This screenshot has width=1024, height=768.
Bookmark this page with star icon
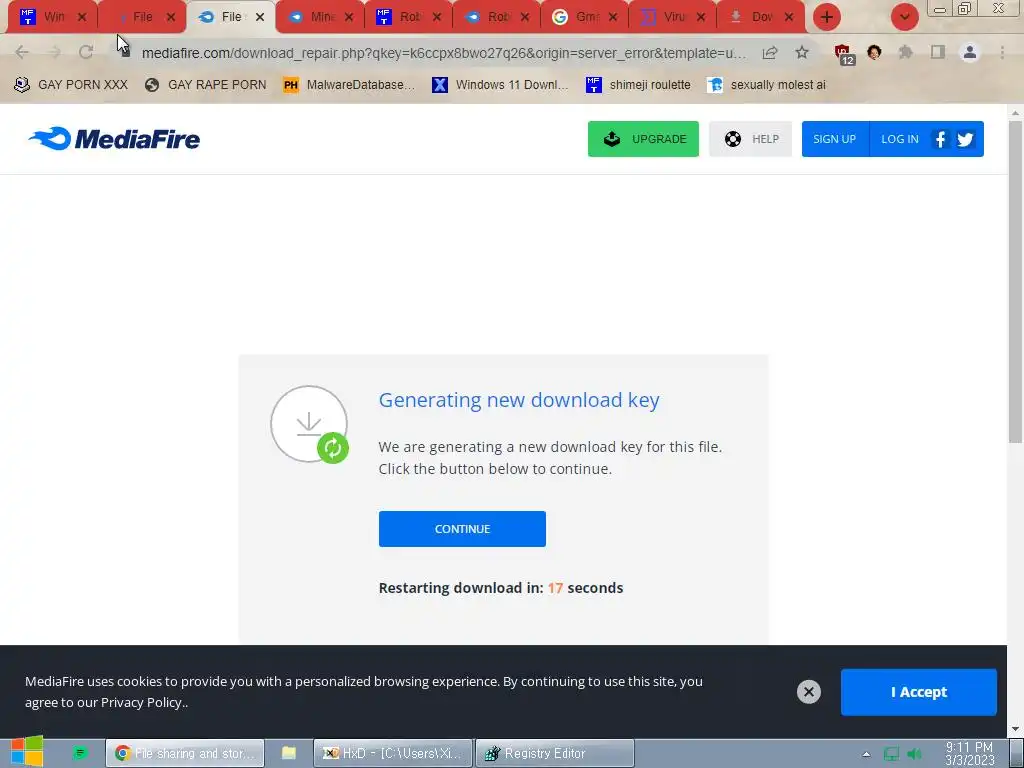pyautogui.click(x=802, y=52)
